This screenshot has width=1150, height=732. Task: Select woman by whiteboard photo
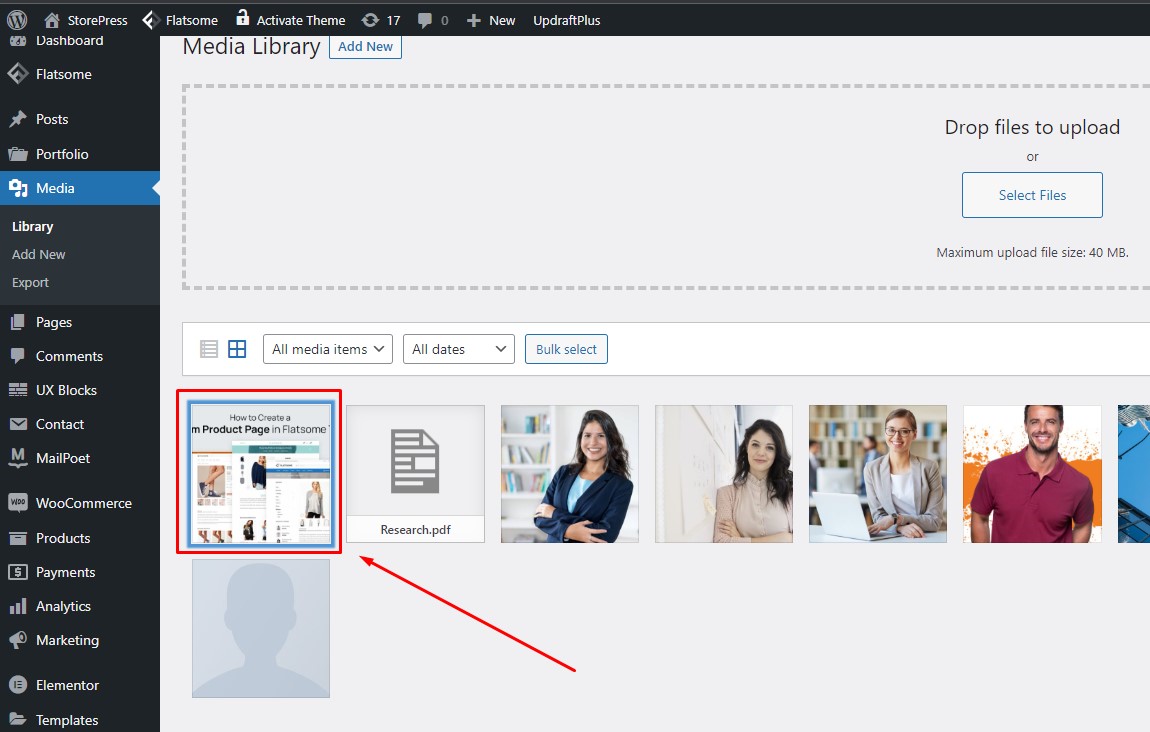pyautogui.click(x=724, y=474)
